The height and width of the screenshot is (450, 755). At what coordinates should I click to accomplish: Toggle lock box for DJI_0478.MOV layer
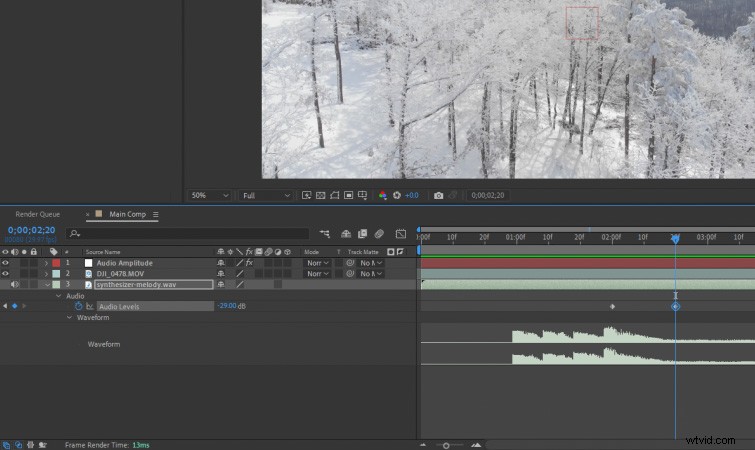click(34, 273)
